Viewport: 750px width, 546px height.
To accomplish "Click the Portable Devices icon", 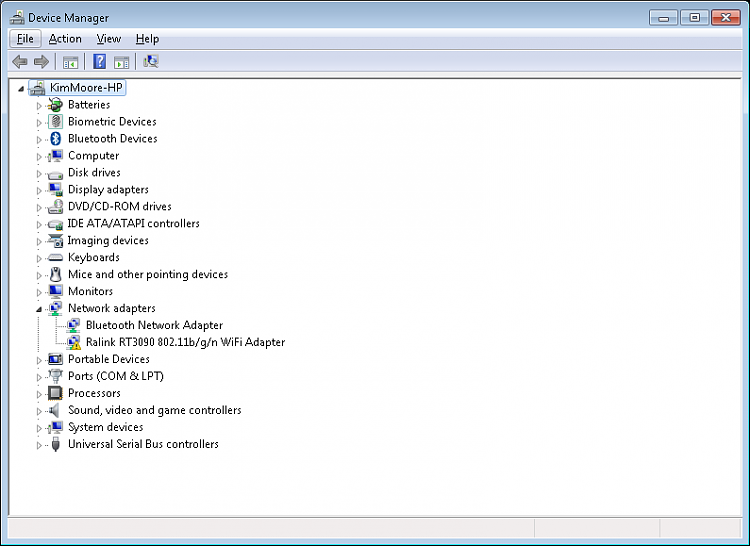I will (55, 359).
